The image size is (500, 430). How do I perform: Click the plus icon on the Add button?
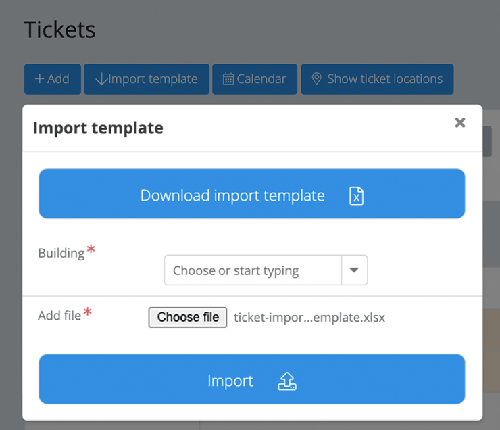pyautogui.click(x=39, y=79)
